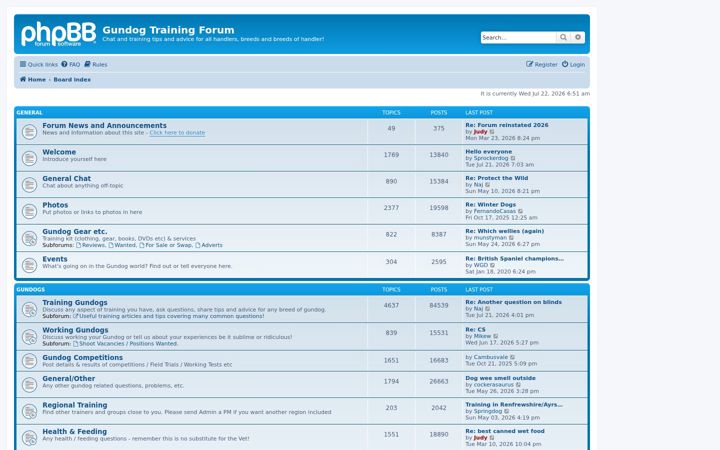
Task: View Cambusvale's profile
Action: tap(491, 357)
